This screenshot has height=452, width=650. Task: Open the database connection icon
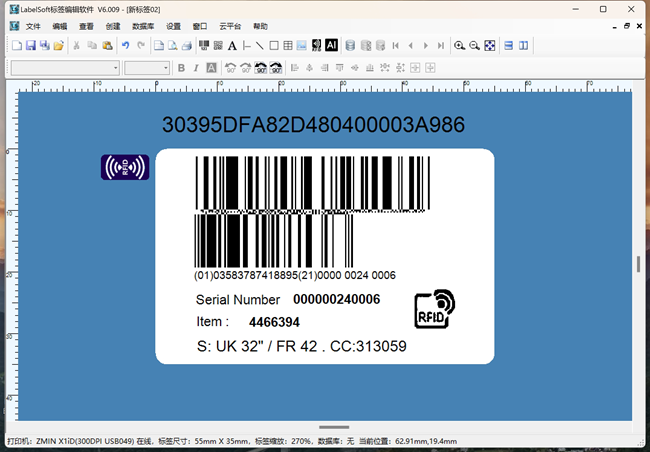pos(350,46)
